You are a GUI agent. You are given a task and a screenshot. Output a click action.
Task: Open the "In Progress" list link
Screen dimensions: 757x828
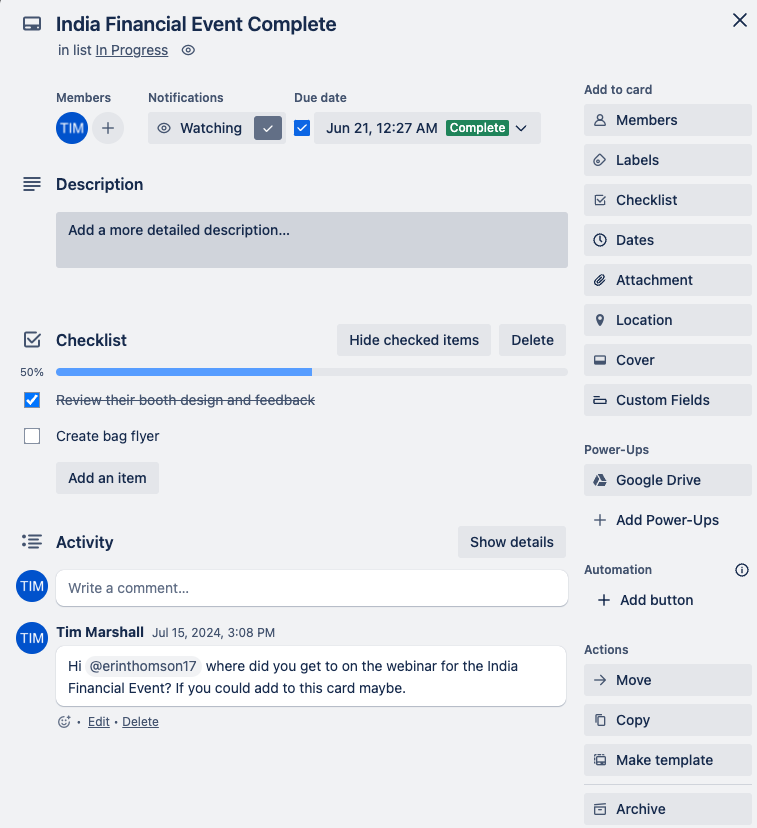[x=131, y=49]
